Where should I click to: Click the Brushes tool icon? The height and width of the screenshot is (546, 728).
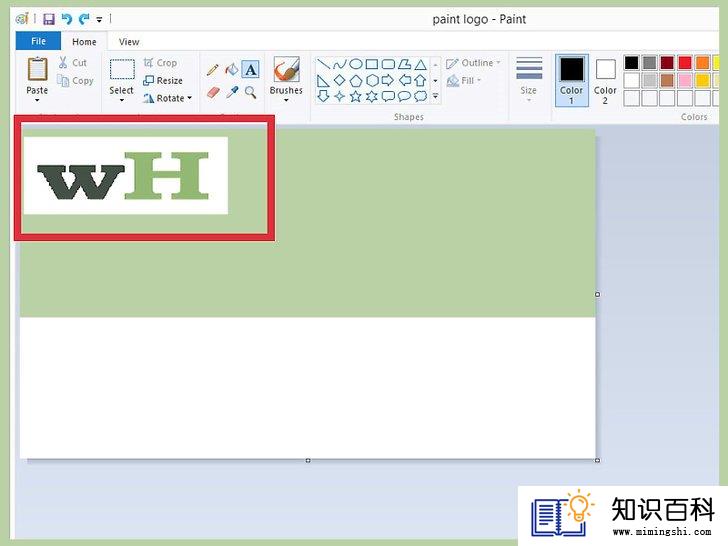tap(286, 69)
